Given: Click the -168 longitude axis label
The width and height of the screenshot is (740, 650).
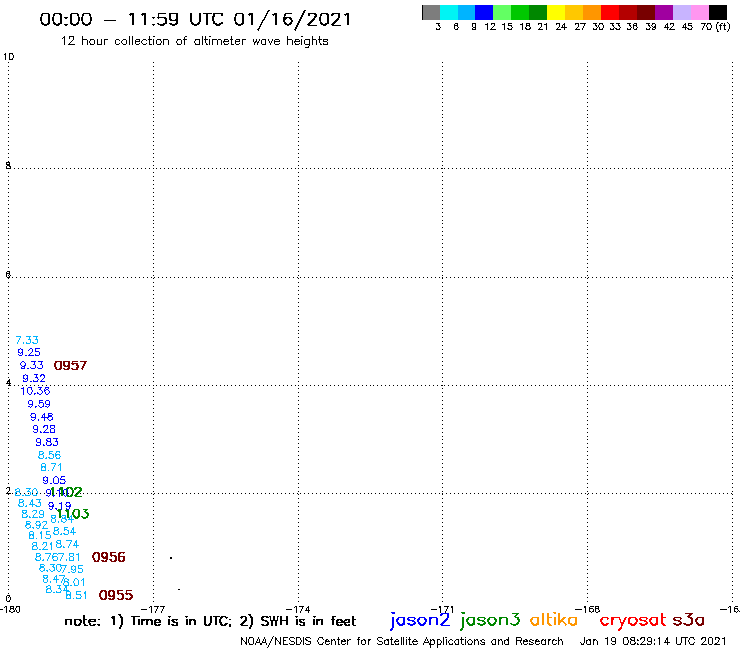Looking at the screenshot, I should [588, 609].
